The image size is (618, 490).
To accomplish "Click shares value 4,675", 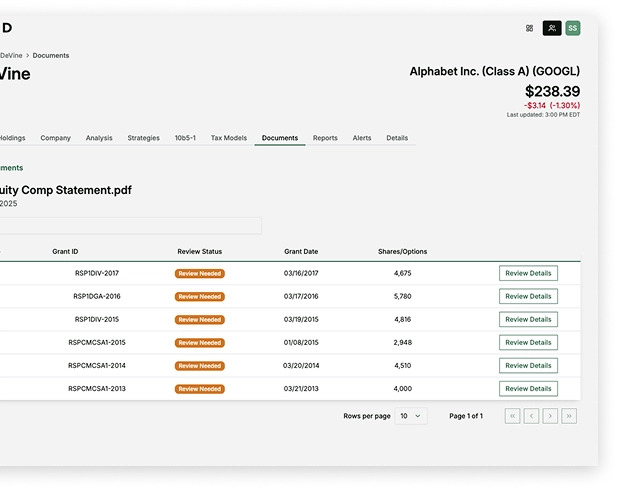I will pos(402,273).
